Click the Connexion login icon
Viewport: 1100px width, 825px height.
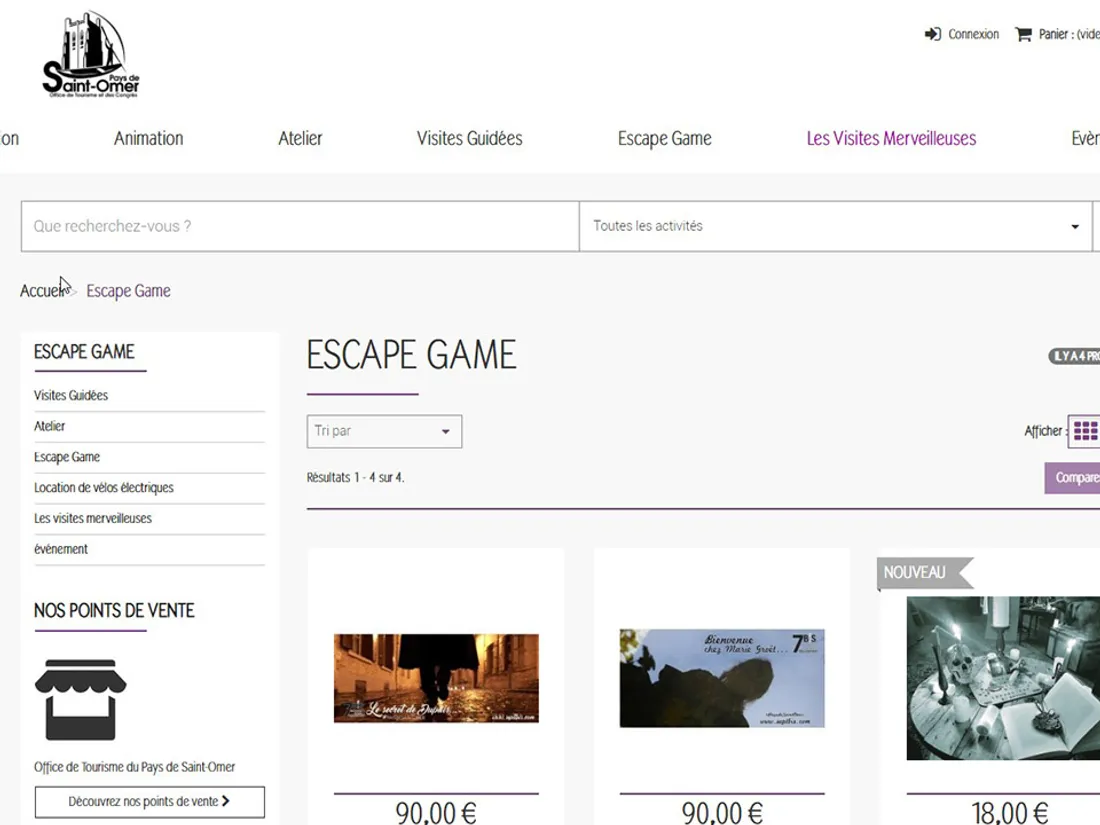coord(933,34)
